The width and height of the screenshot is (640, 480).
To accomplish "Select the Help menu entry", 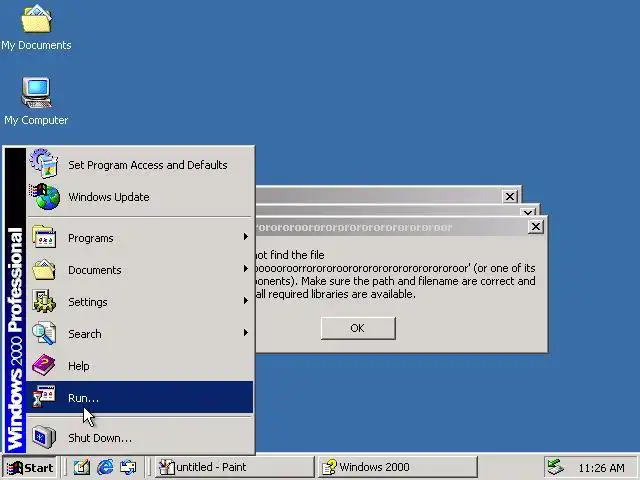I will pos(140,366).
